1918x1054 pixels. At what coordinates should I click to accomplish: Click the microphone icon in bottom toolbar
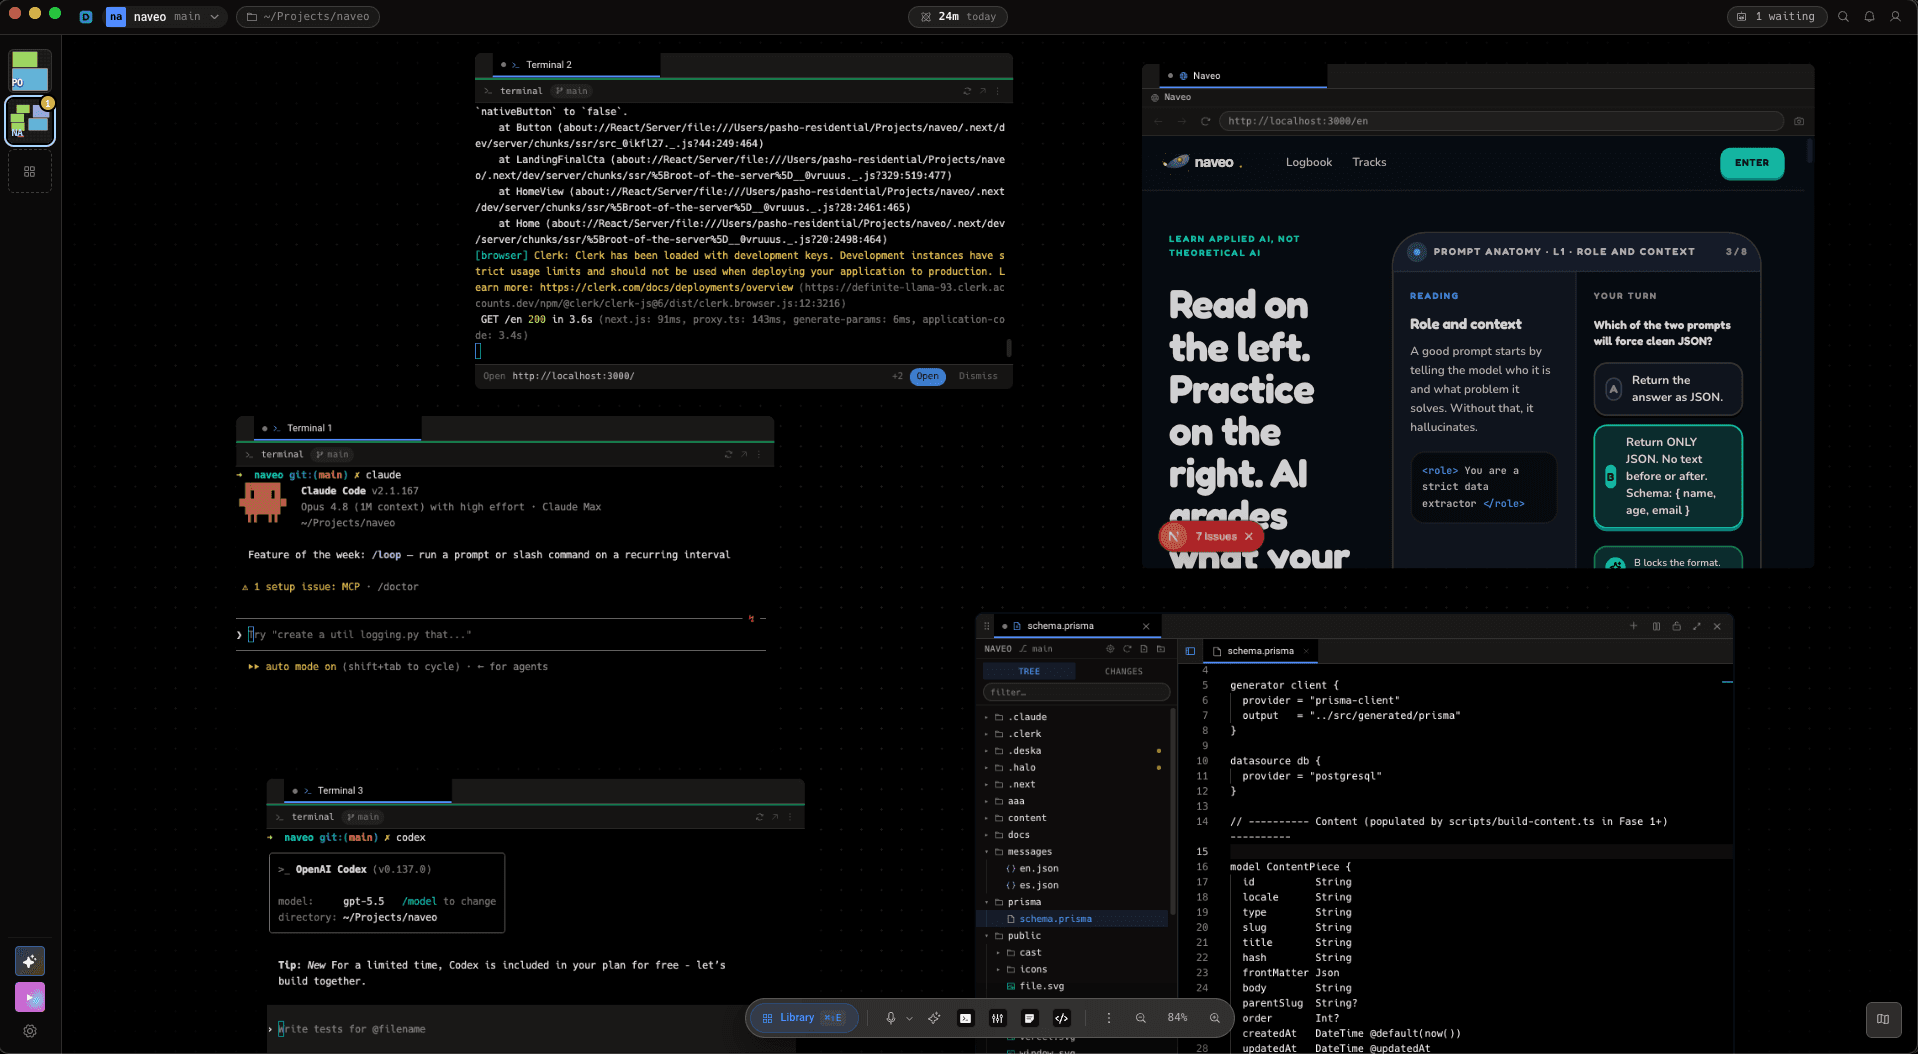(x=890, y=1018)
